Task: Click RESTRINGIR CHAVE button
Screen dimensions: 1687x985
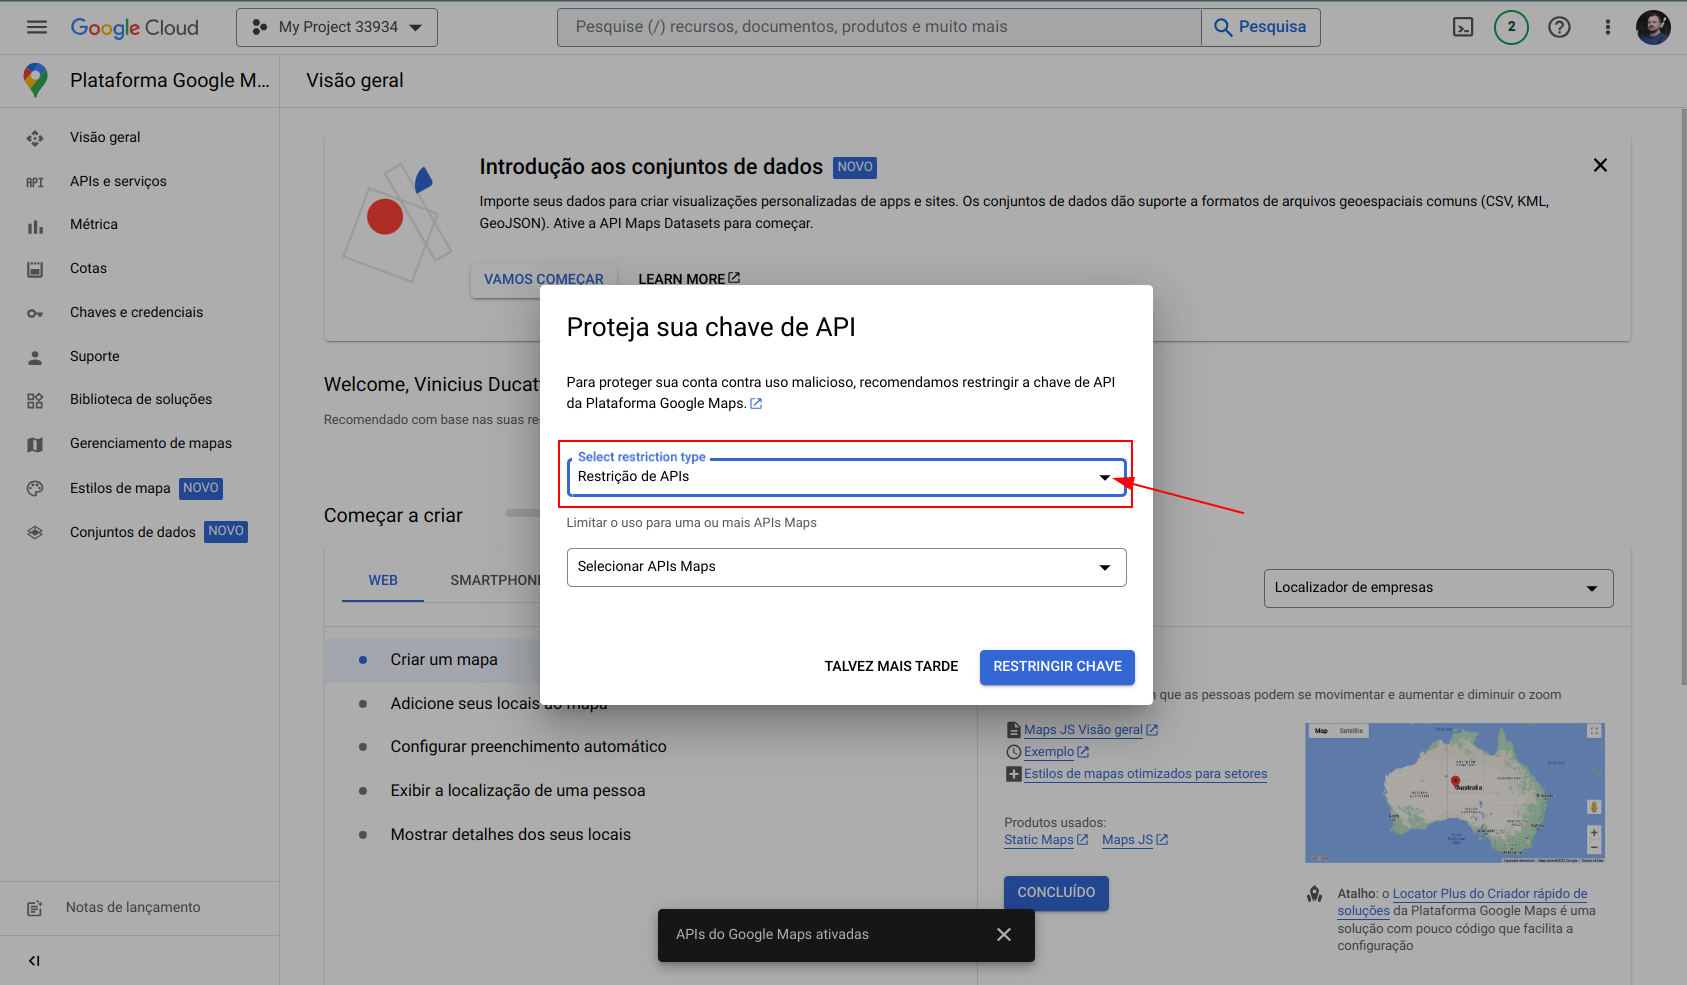Action: coord(1057,667)
